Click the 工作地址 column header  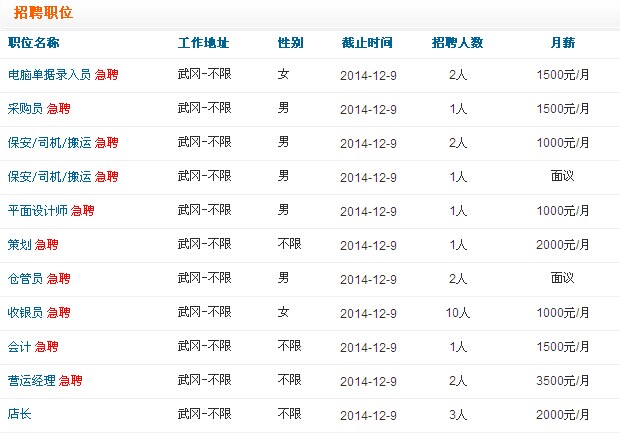(x=203, y=43)
